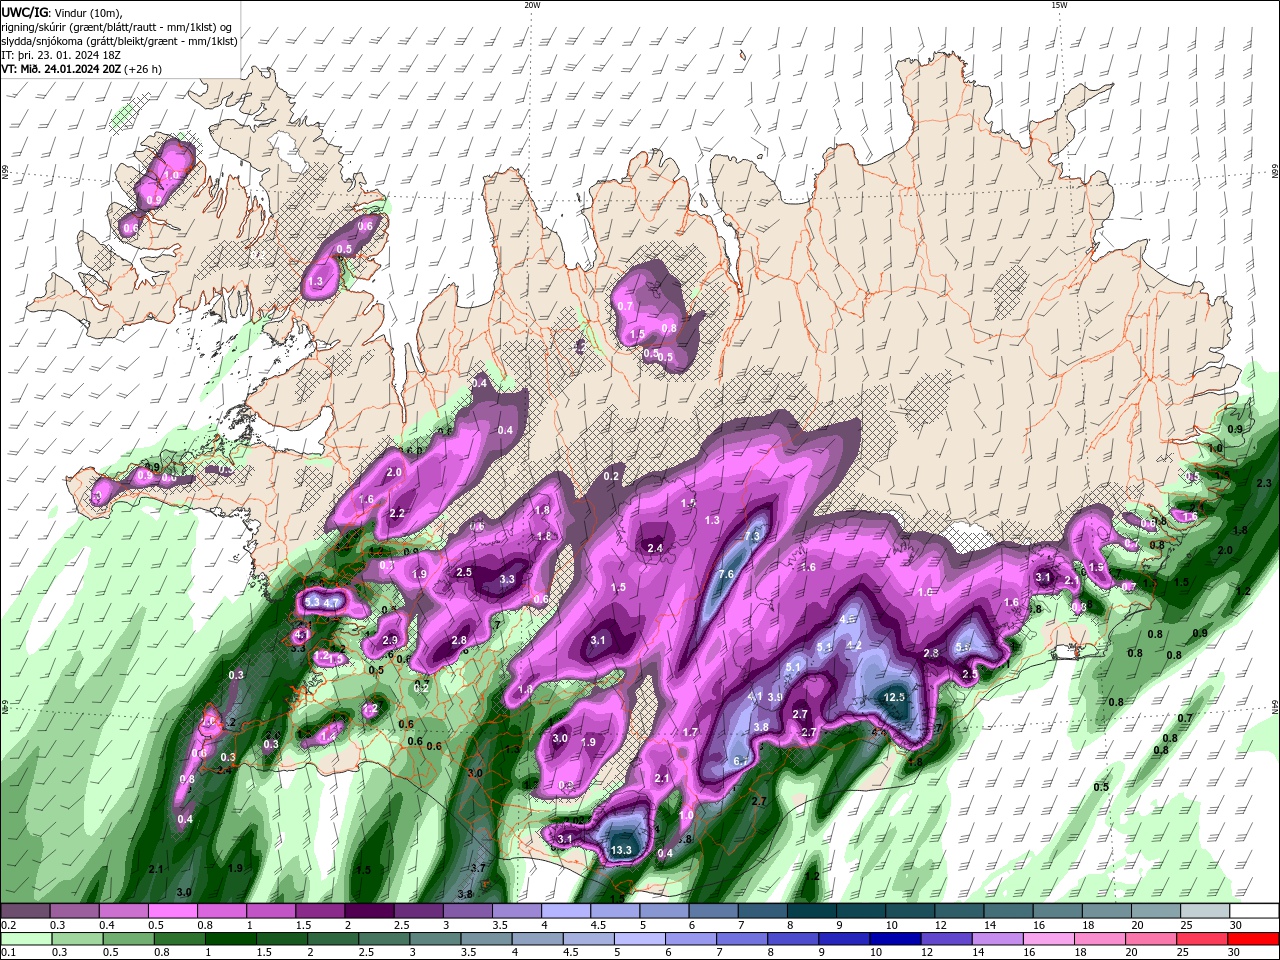1280x960 pixels.
Task: Click the pale lavender 4 snow legend swatch
Action: [x=566, y=911]
